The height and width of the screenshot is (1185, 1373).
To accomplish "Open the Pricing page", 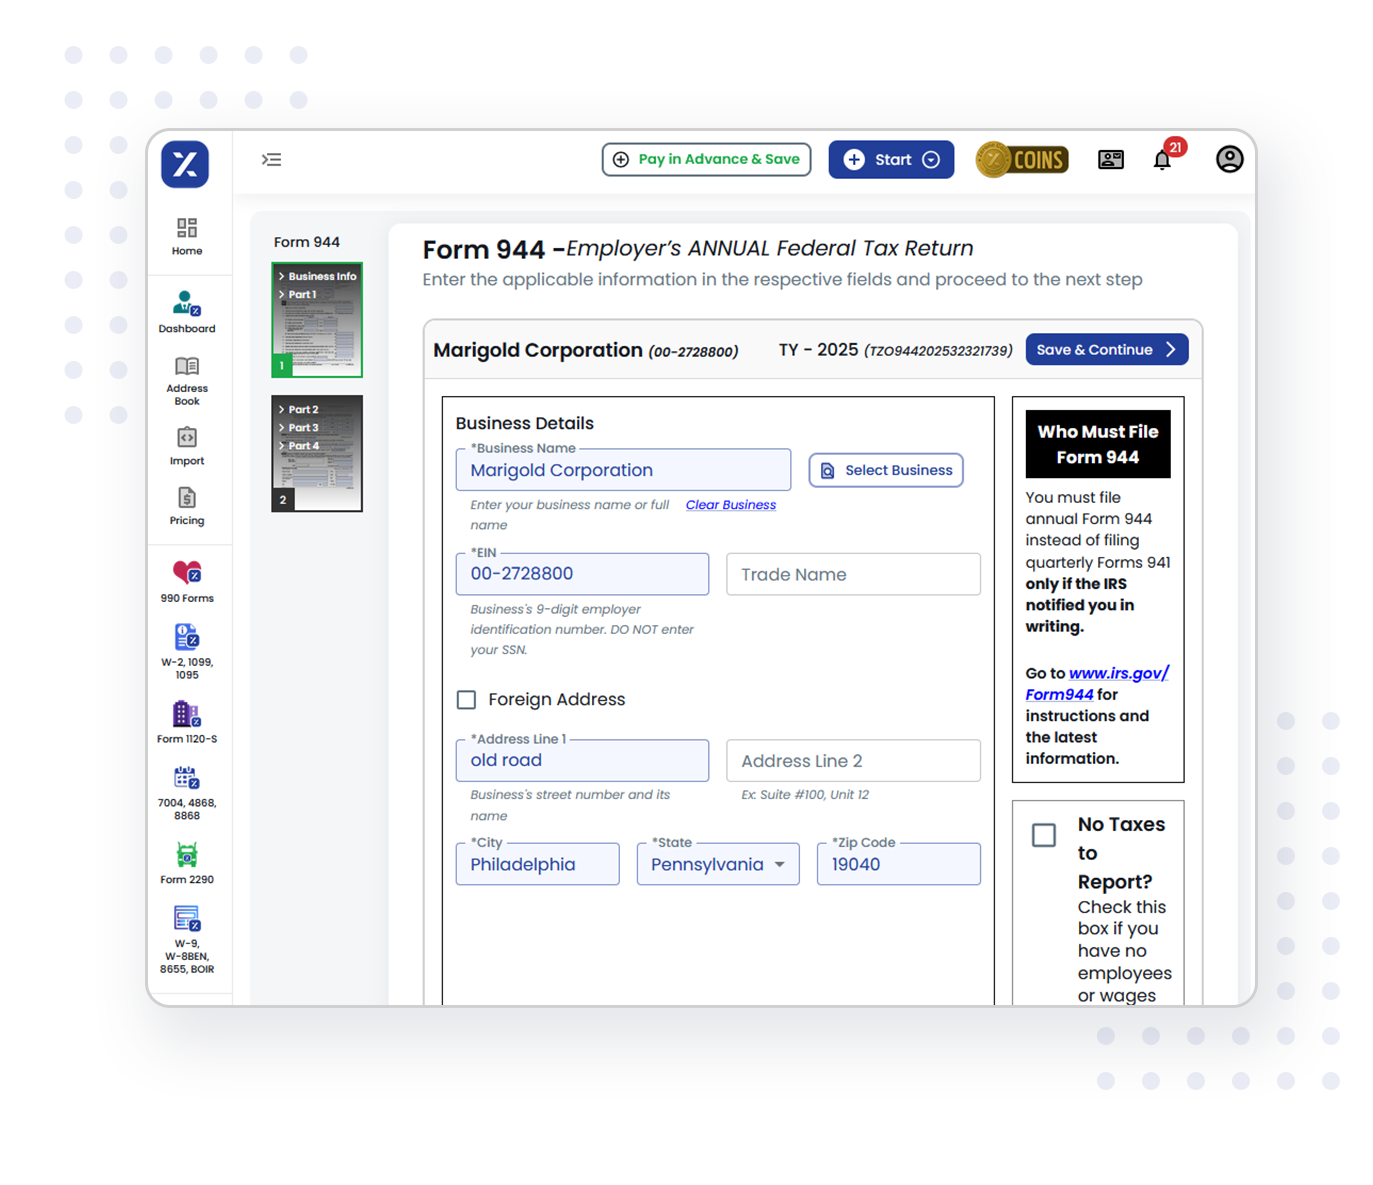I will coord(186,505).
